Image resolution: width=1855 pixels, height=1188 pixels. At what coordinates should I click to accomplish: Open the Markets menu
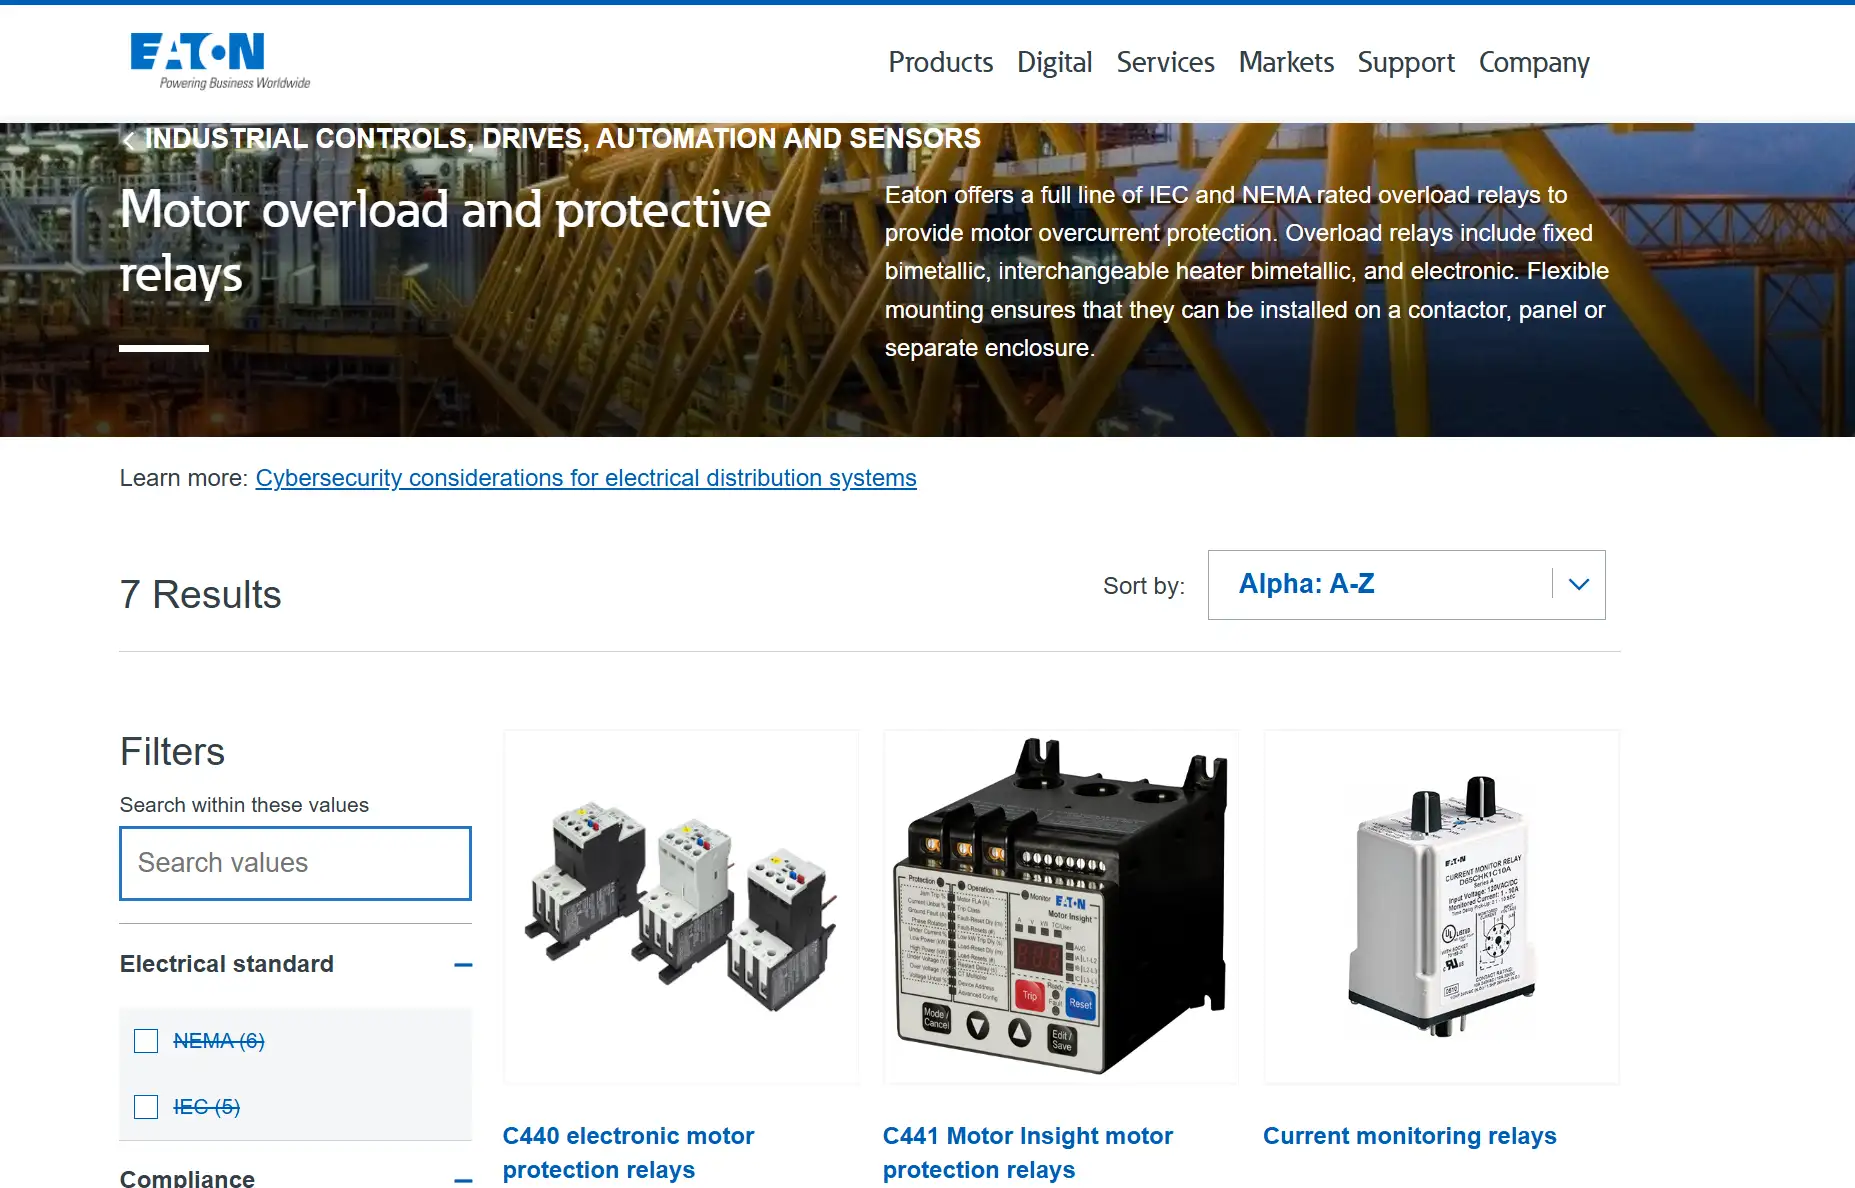1286,62
